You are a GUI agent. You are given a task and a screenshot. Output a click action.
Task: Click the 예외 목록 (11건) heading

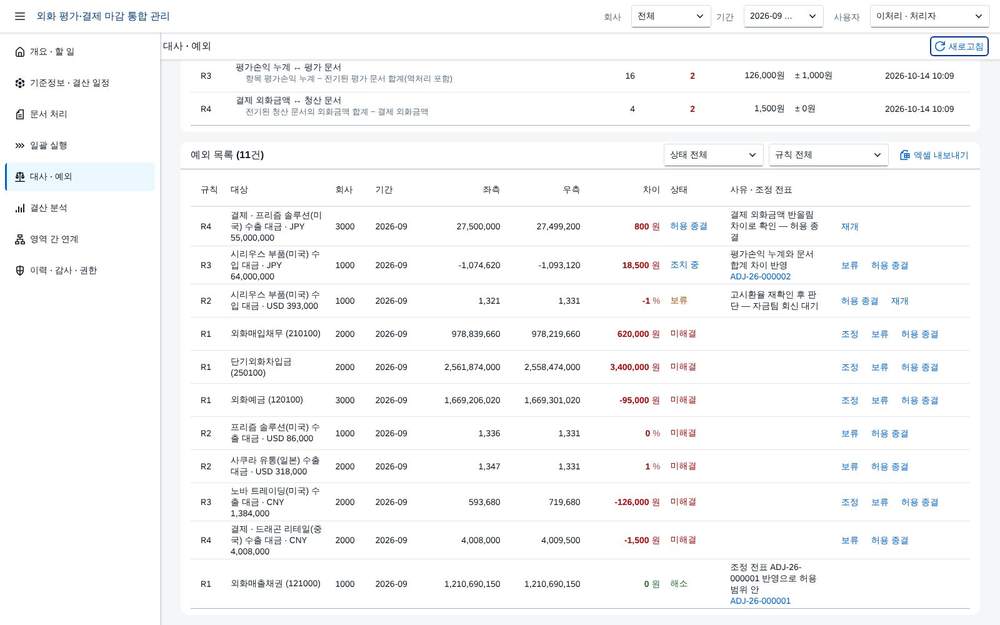coord(227,155)
